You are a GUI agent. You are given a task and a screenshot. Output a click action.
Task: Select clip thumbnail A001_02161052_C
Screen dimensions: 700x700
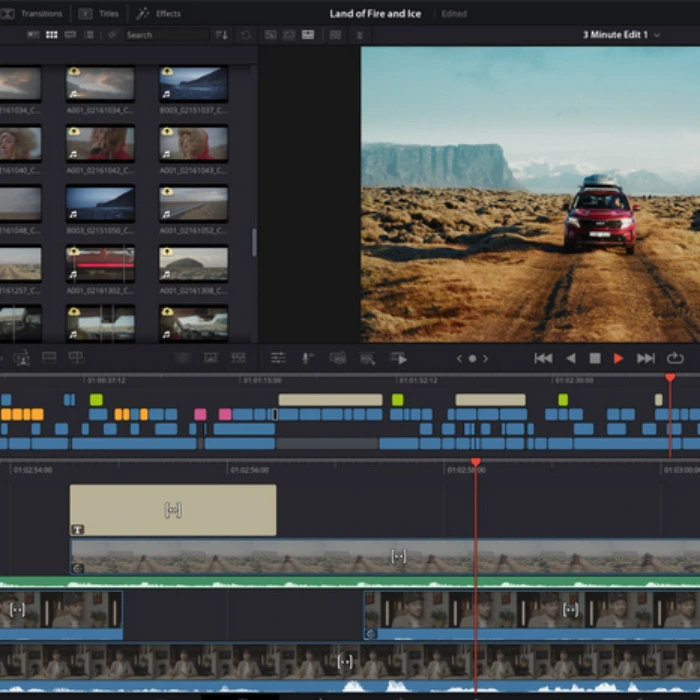click(x=193, y=204)
